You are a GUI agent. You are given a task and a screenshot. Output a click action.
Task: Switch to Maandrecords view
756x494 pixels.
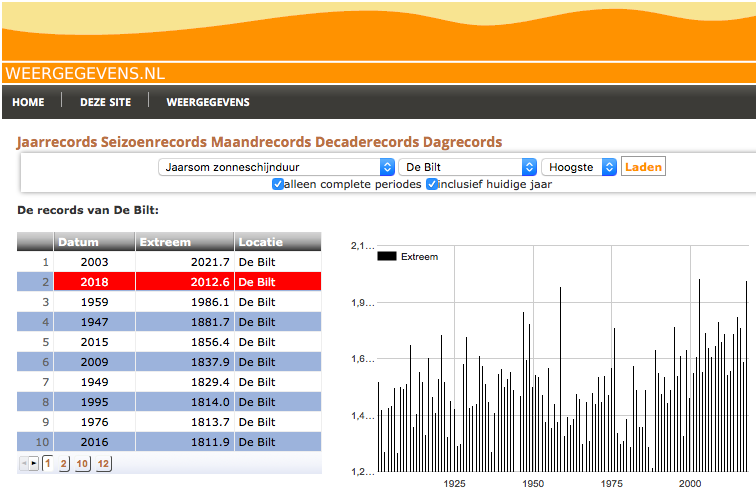(x=261, y=142)
